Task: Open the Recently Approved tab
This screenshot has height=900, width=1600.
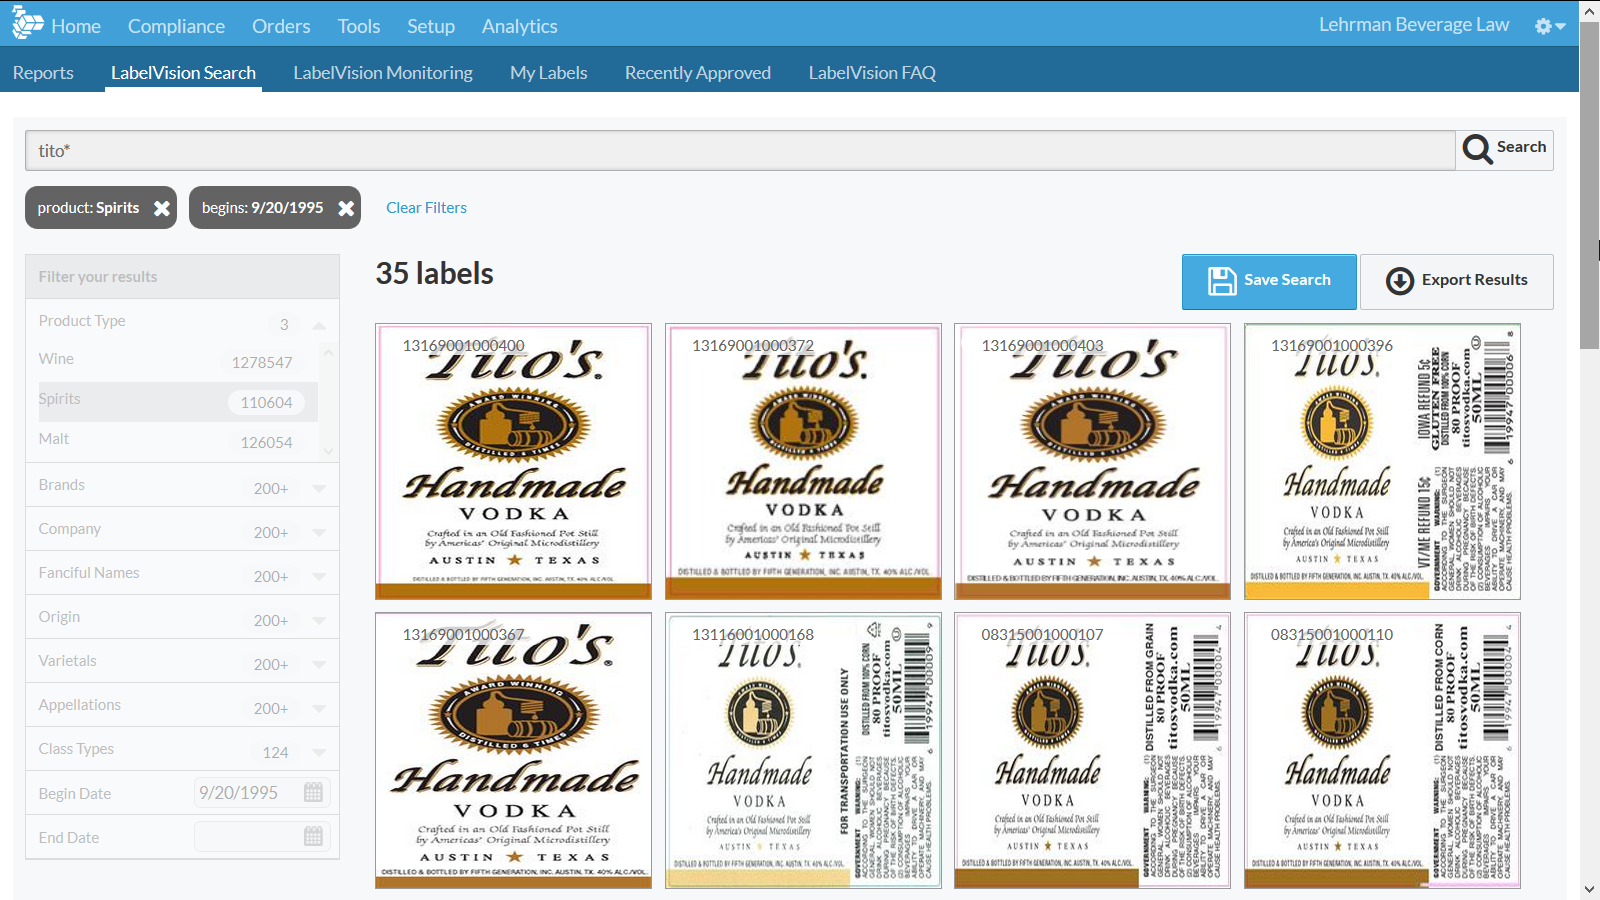Action: coord(698,72)
